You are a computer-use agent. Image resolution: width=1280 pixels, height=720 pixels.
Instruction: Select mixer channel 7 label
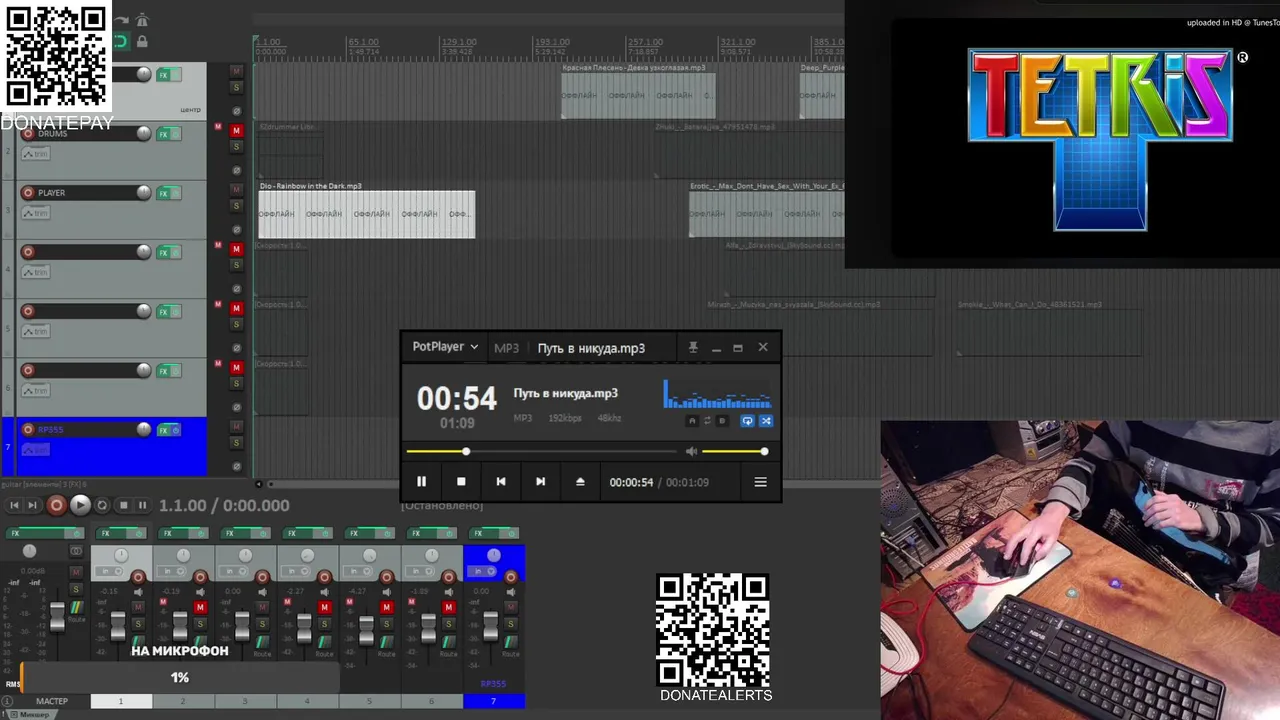[x=494, y=702]
